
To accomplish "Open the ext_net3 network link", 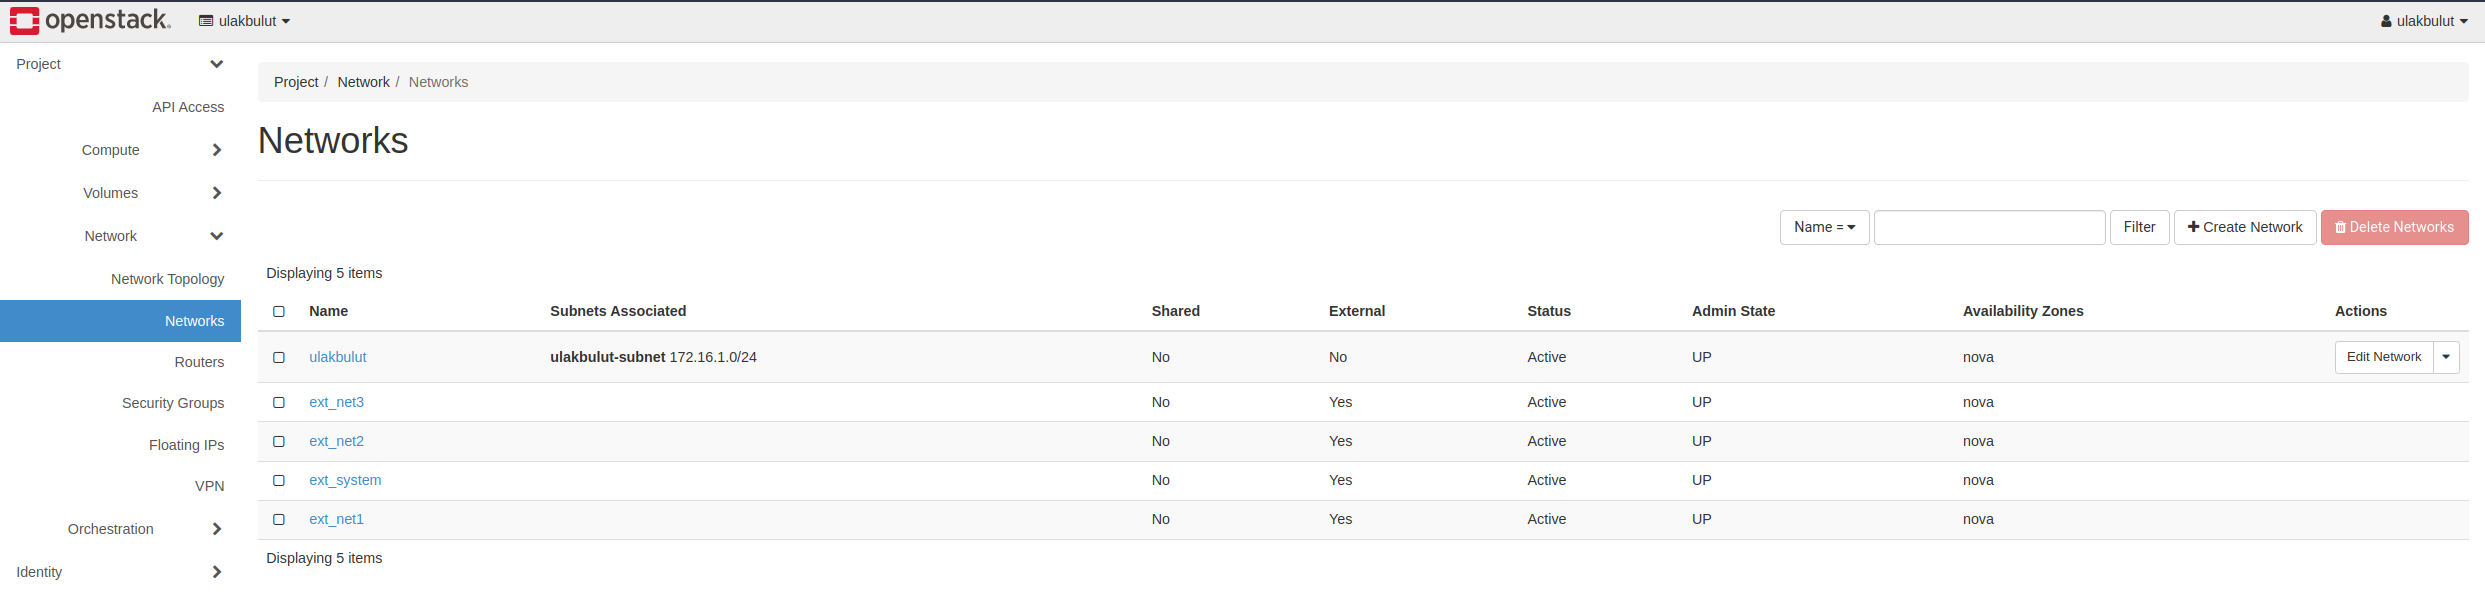I will click(336, 402).
